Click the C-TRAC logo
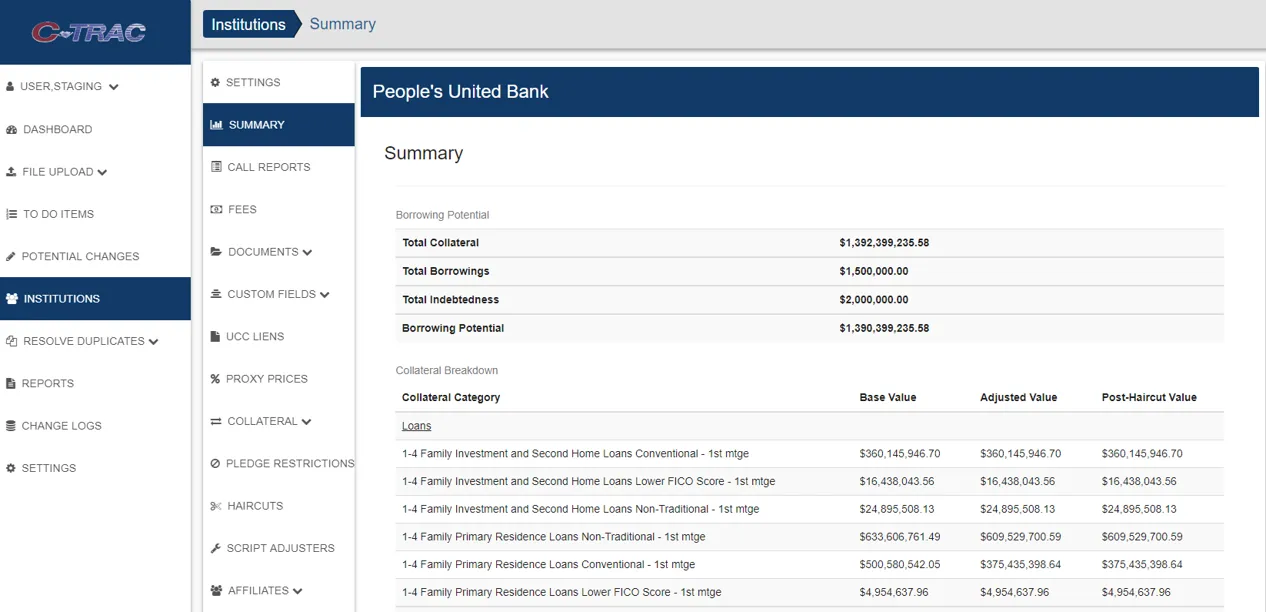 pyautogui.click(x=89, y=32)
